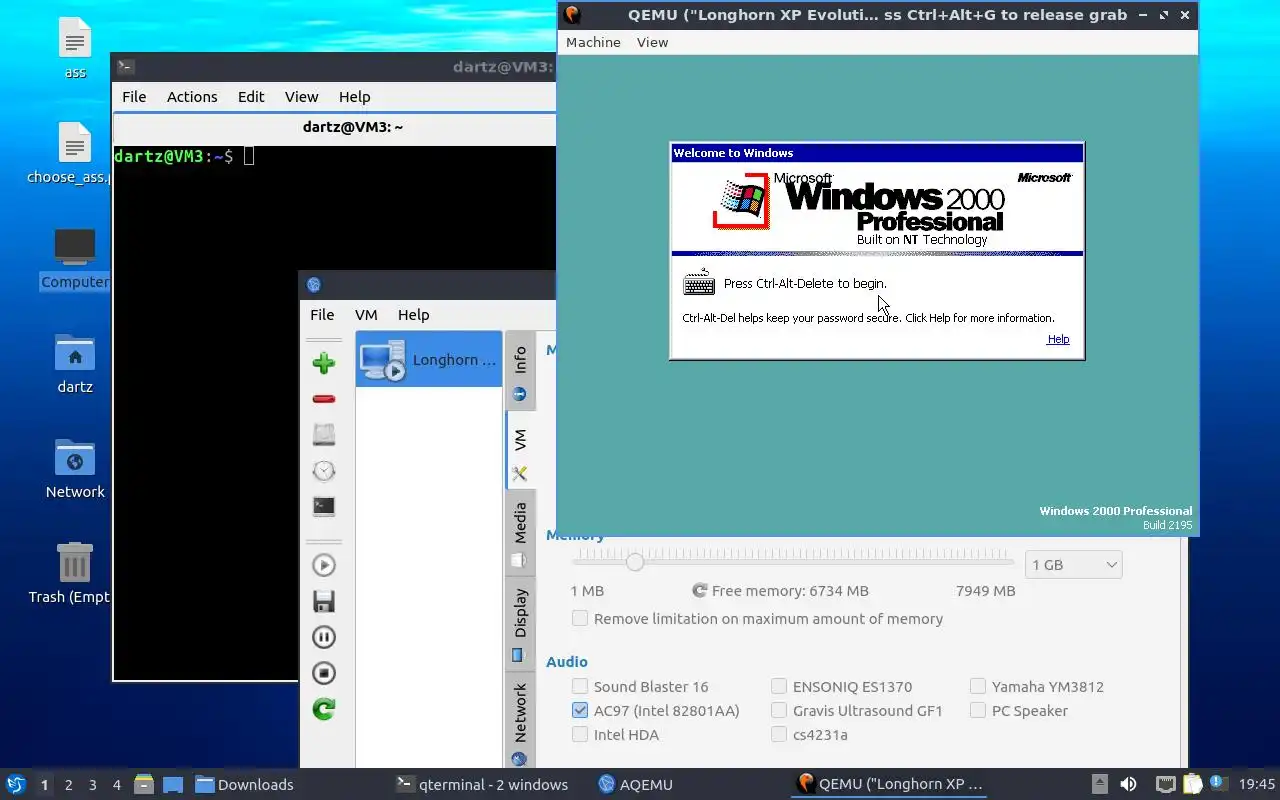Open the QEMU View menu
The image size is (1280, 800).
[652, 42]
